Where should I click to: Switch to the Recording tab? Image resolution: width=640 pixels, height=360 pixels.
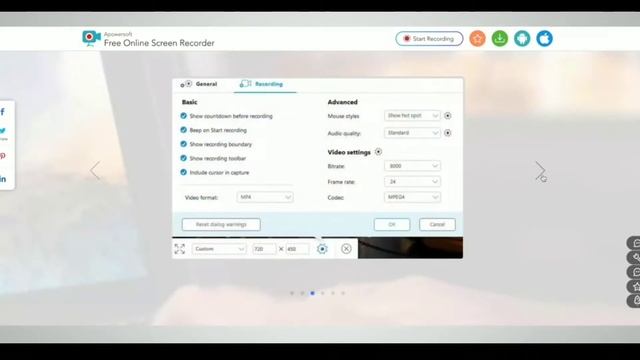point(264,84)
